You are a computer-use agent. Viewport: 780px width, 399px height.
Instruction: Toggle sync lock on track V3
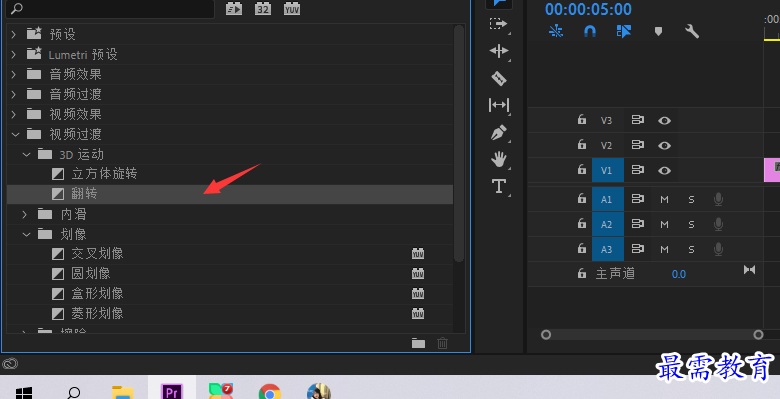click(638, 120)
